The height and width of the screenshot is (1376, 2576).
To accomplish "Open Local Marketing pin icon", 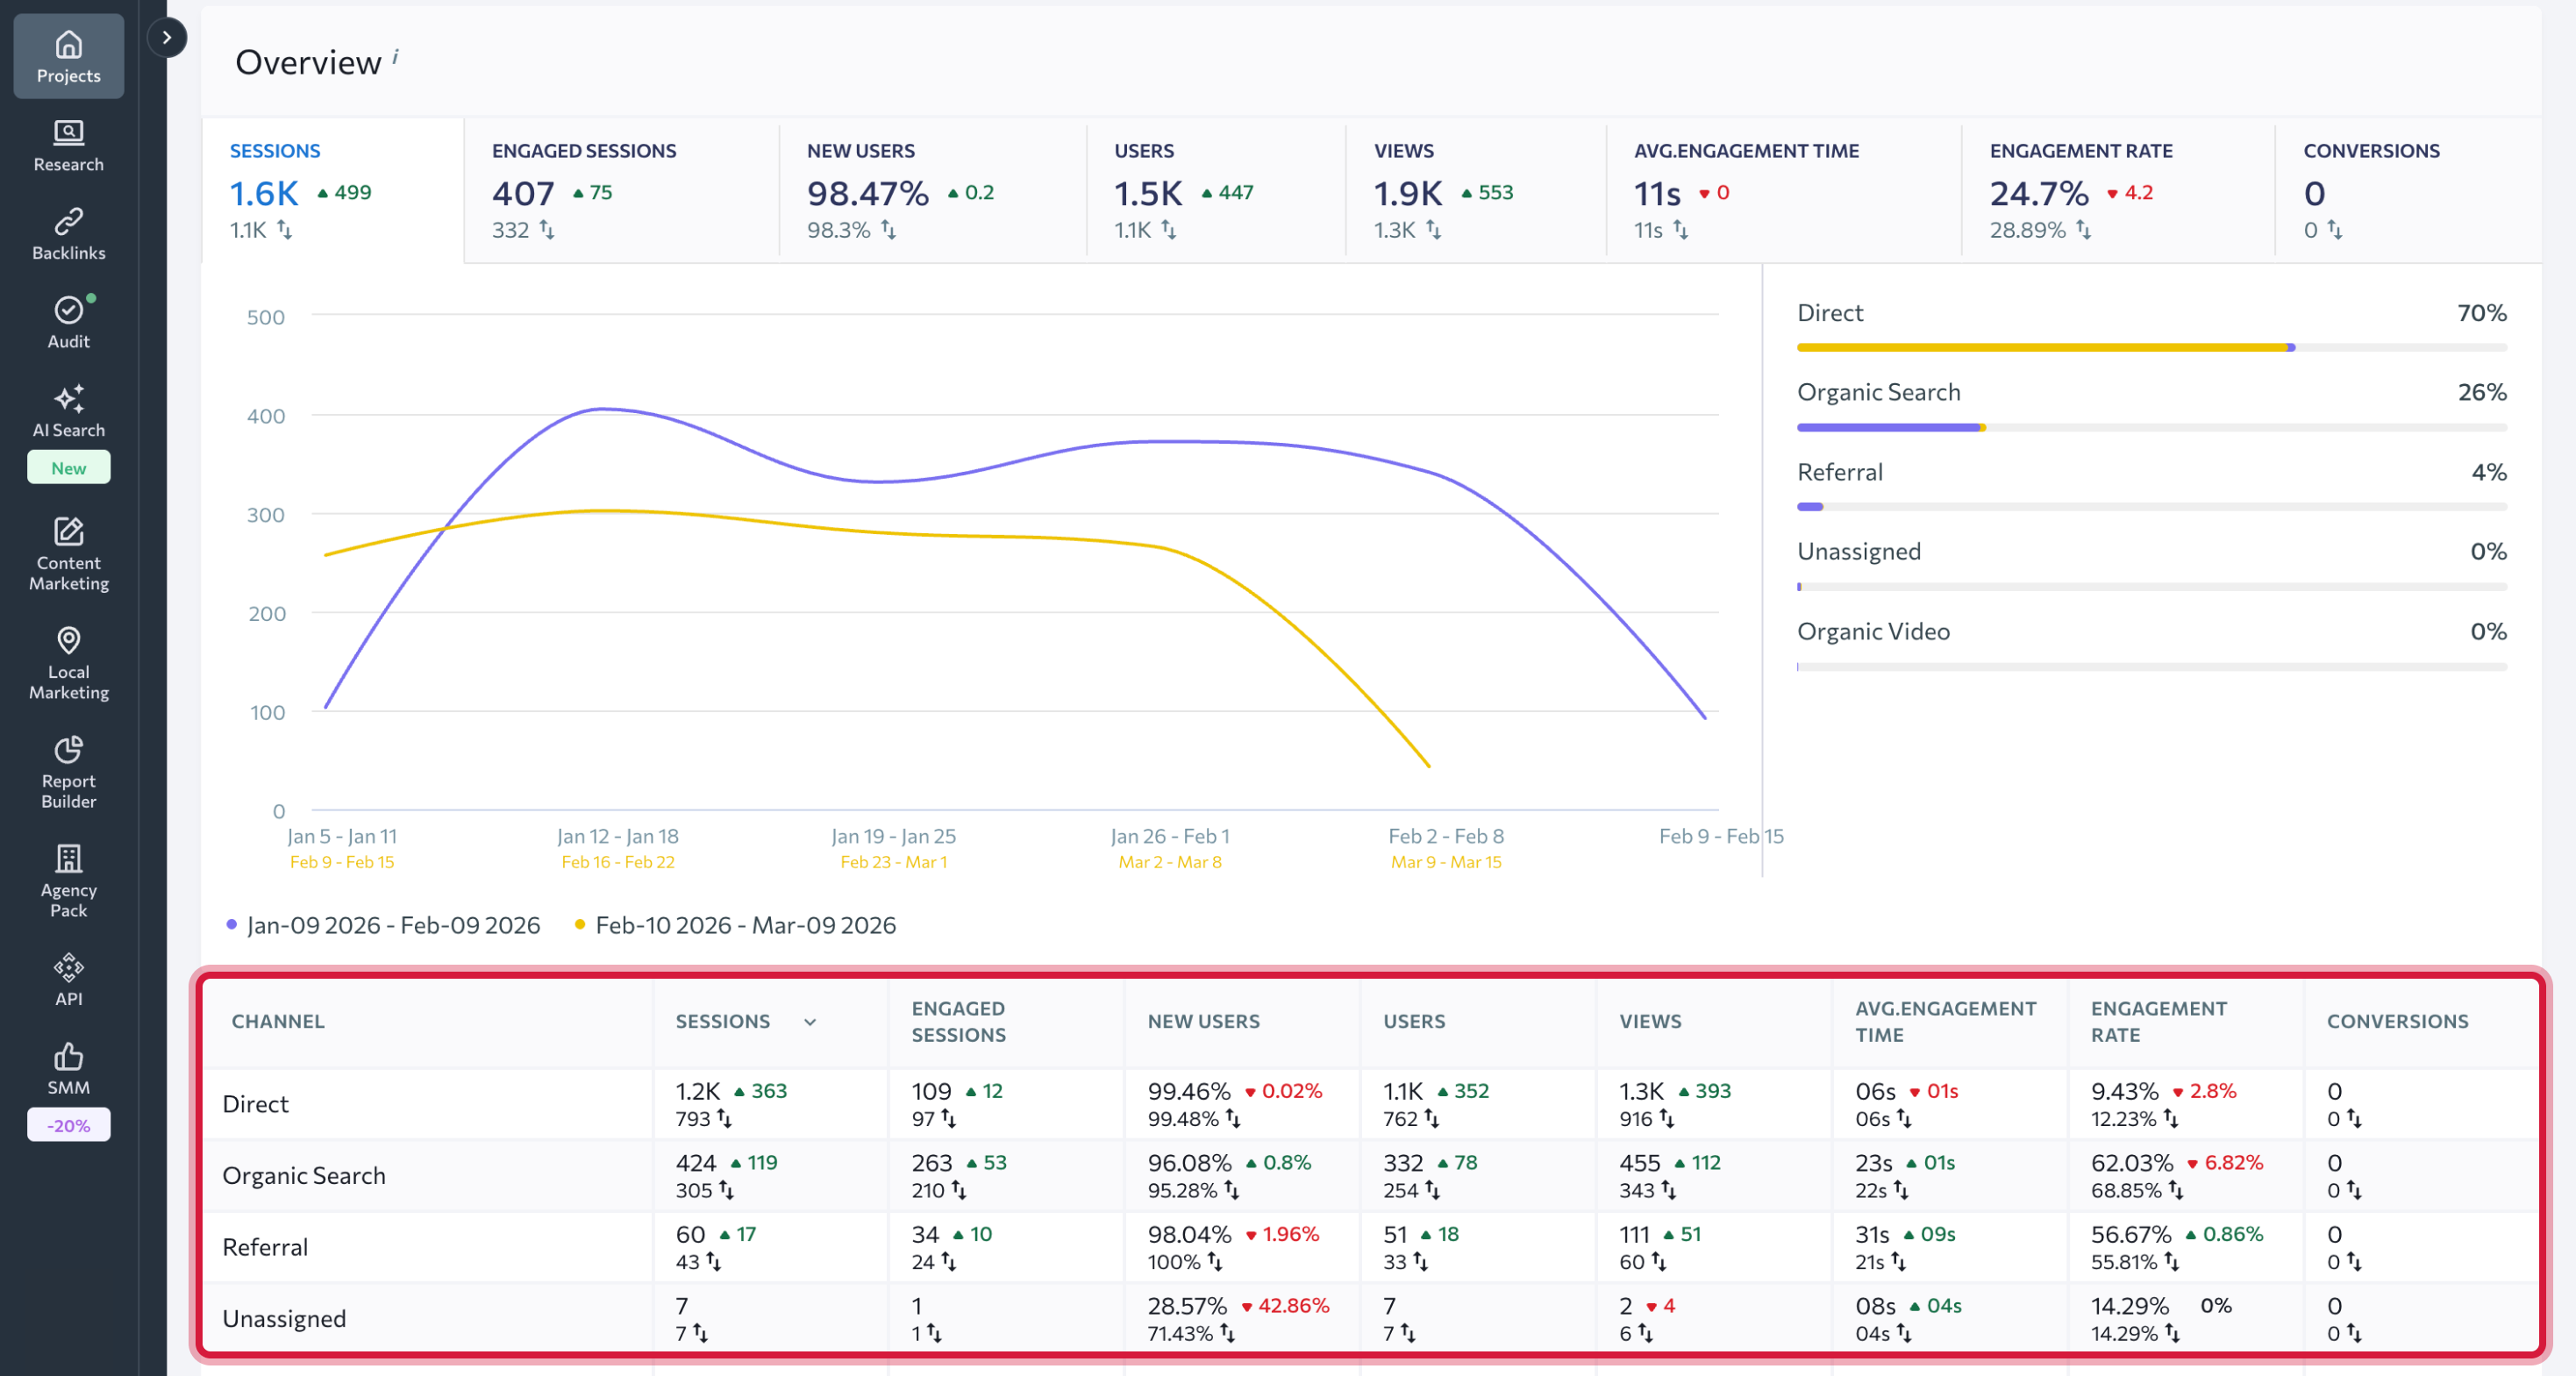I will (68, 640).
